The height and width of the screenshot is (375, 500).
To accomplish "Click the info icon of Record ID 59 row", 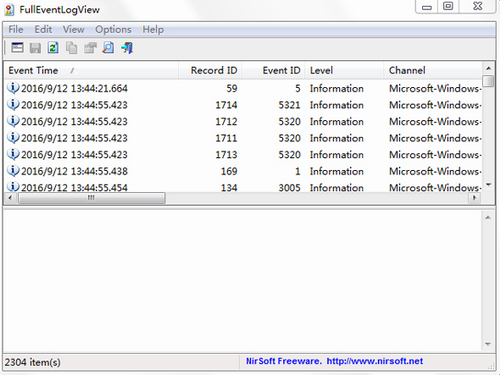I will click(13, 88).
